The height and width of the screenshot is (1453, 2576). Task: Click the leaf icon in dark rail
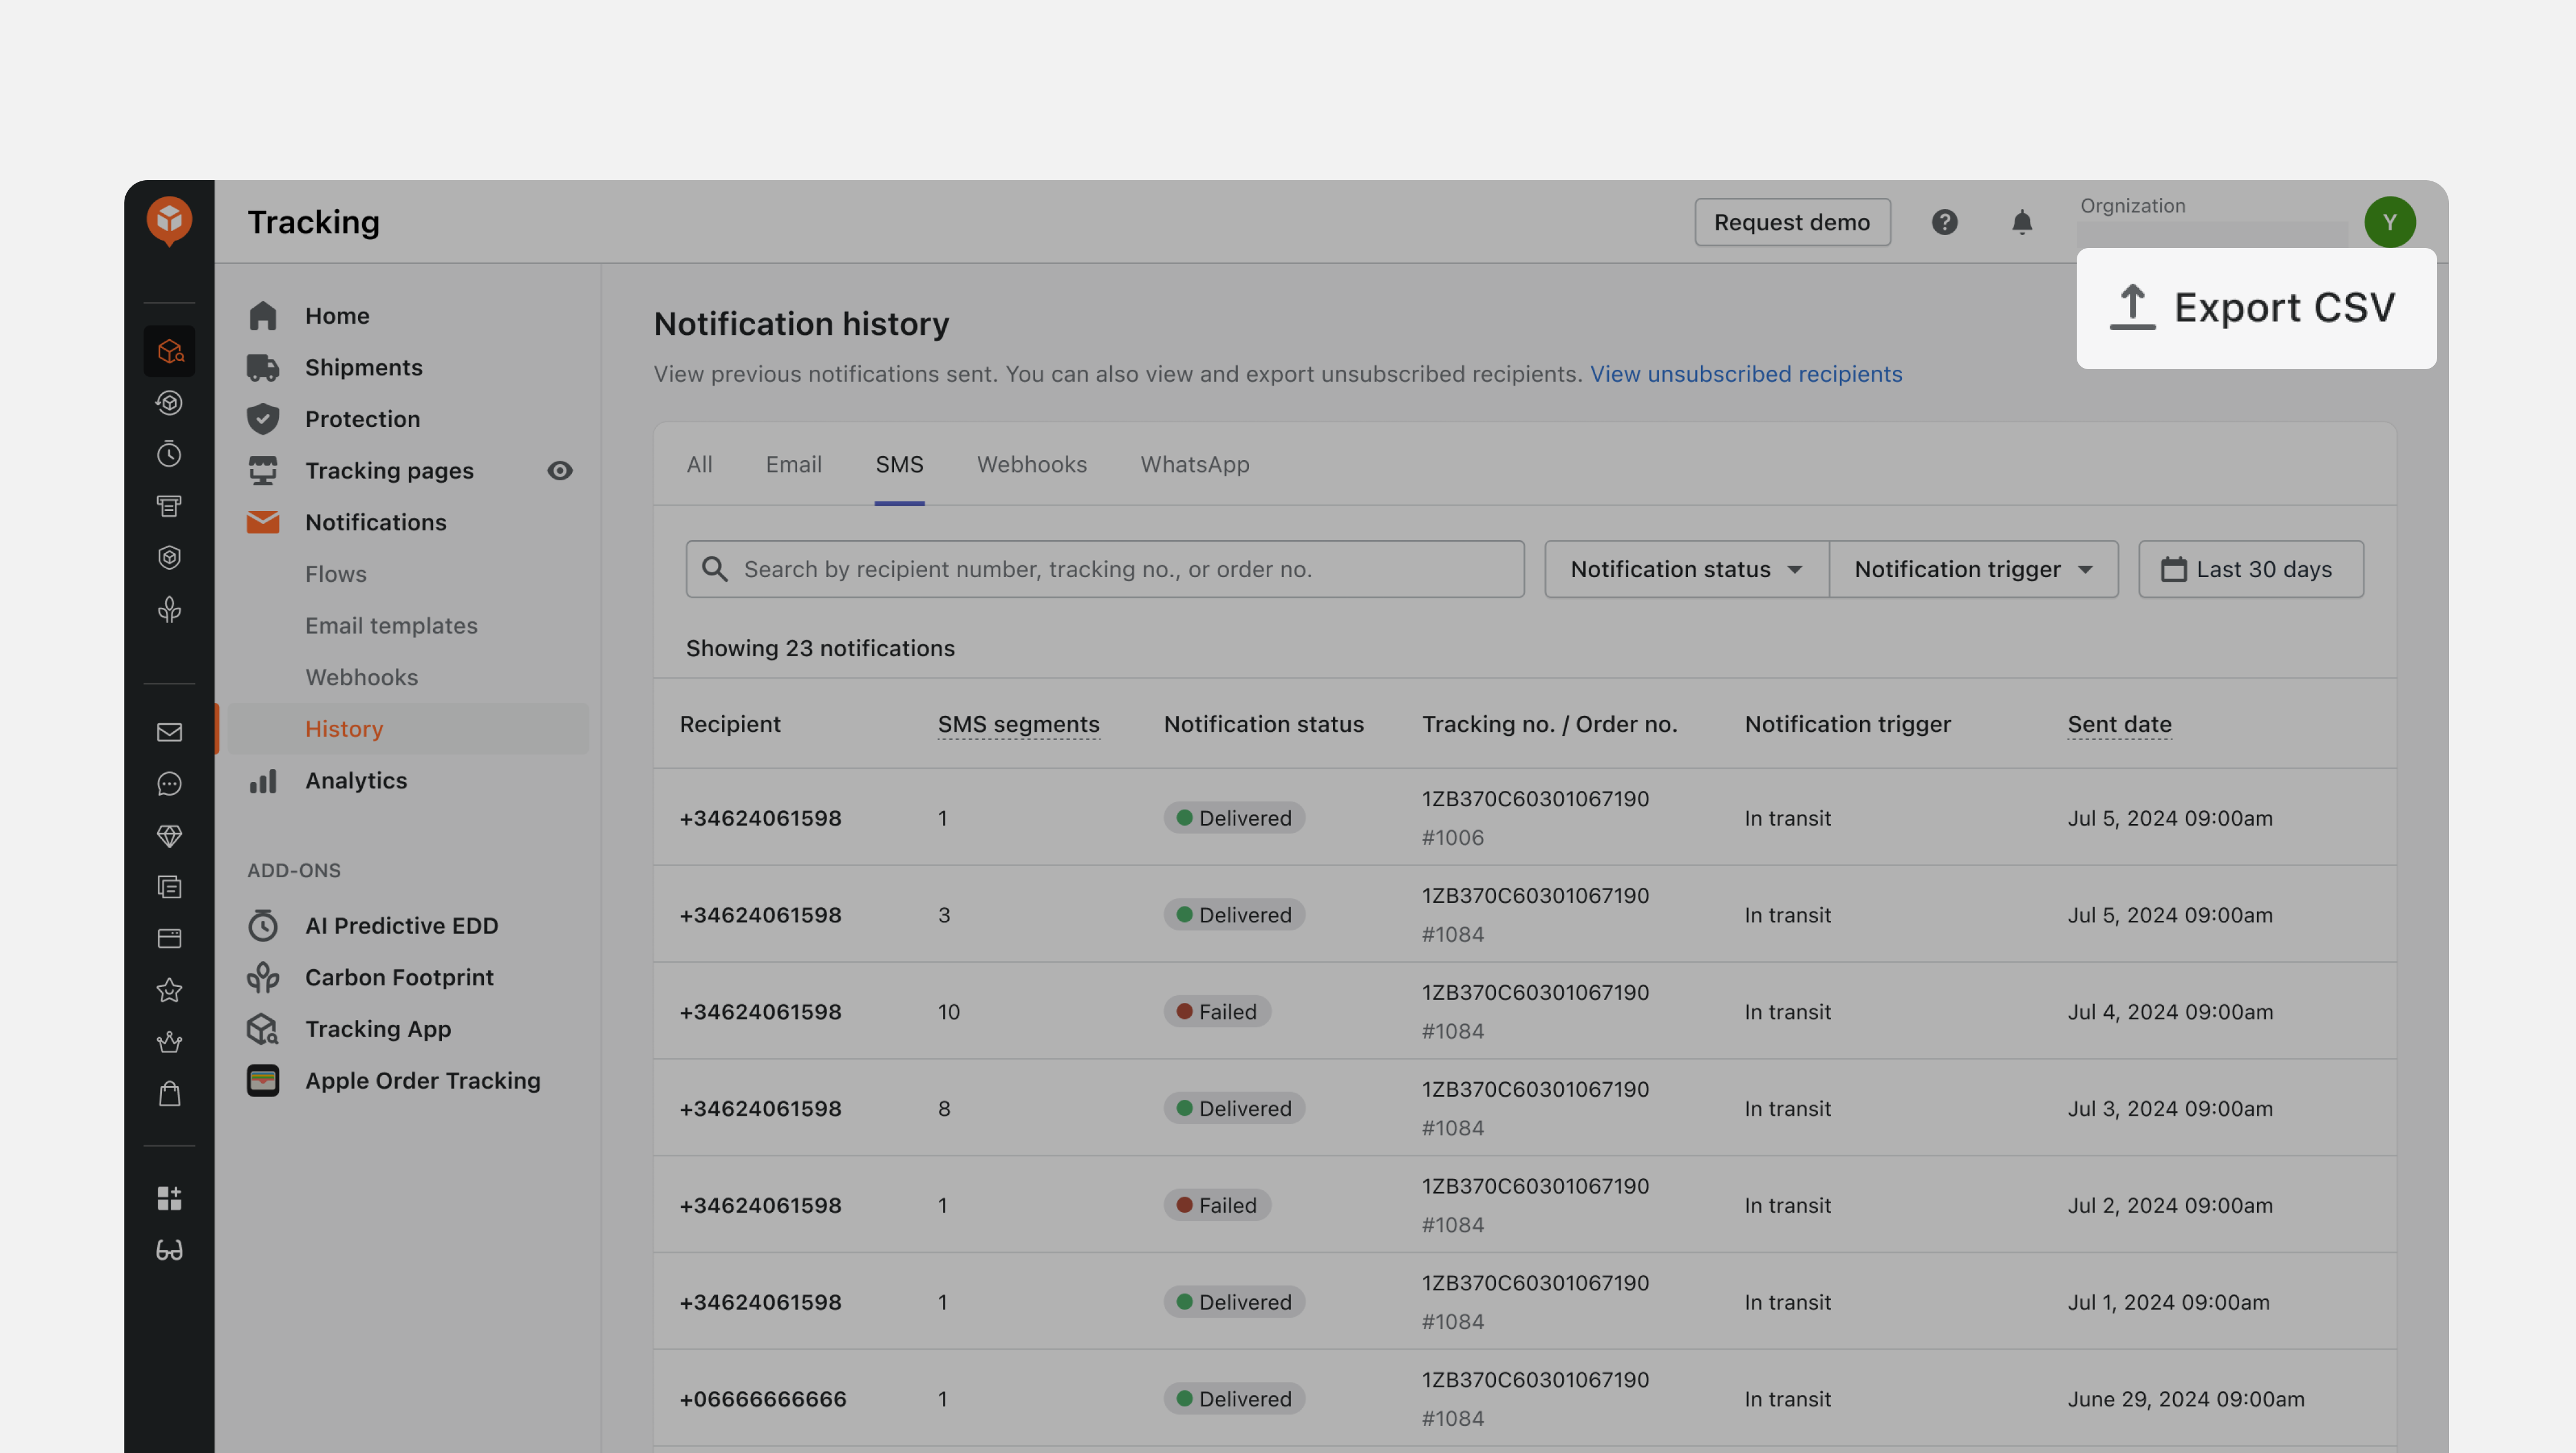[169, 609]
